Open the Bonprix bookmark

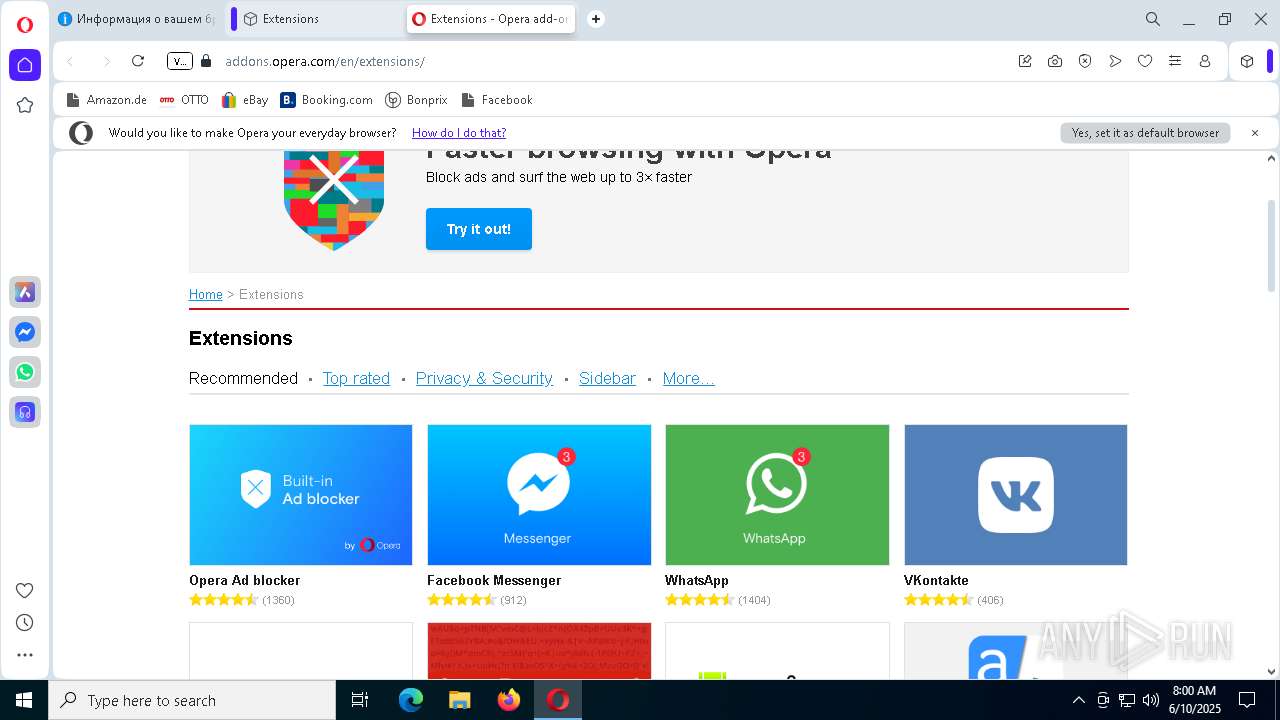(x=416, y=100)
